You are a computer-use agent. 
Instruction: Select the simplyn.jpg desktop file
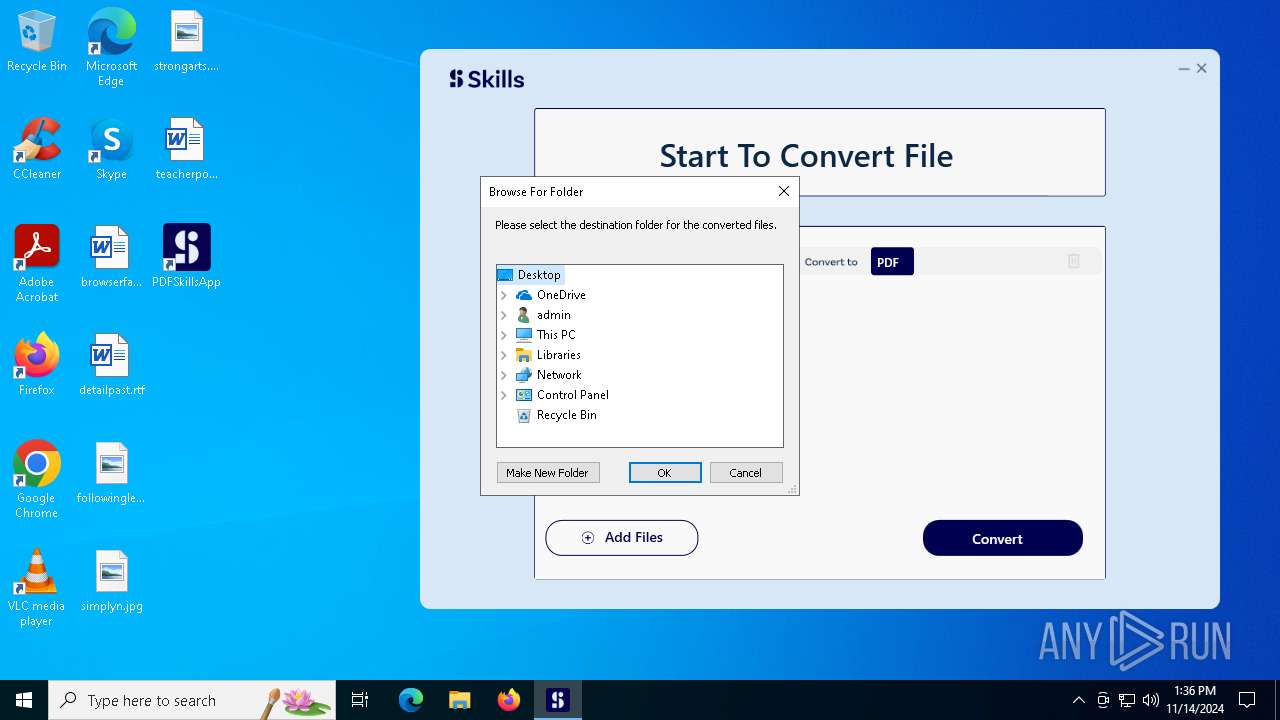111,581
